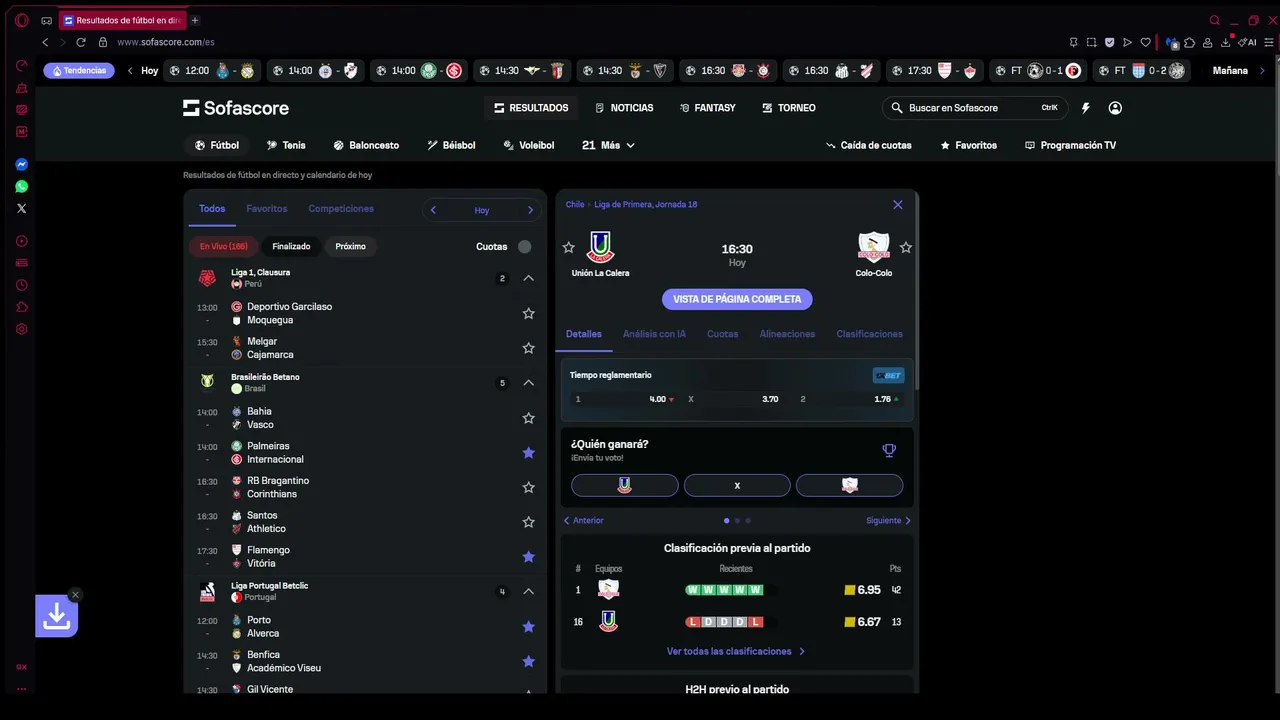This screenshot has height=720, width=1280.
Task: Click the Tendencias pill
Action: [x=79, y=71]
